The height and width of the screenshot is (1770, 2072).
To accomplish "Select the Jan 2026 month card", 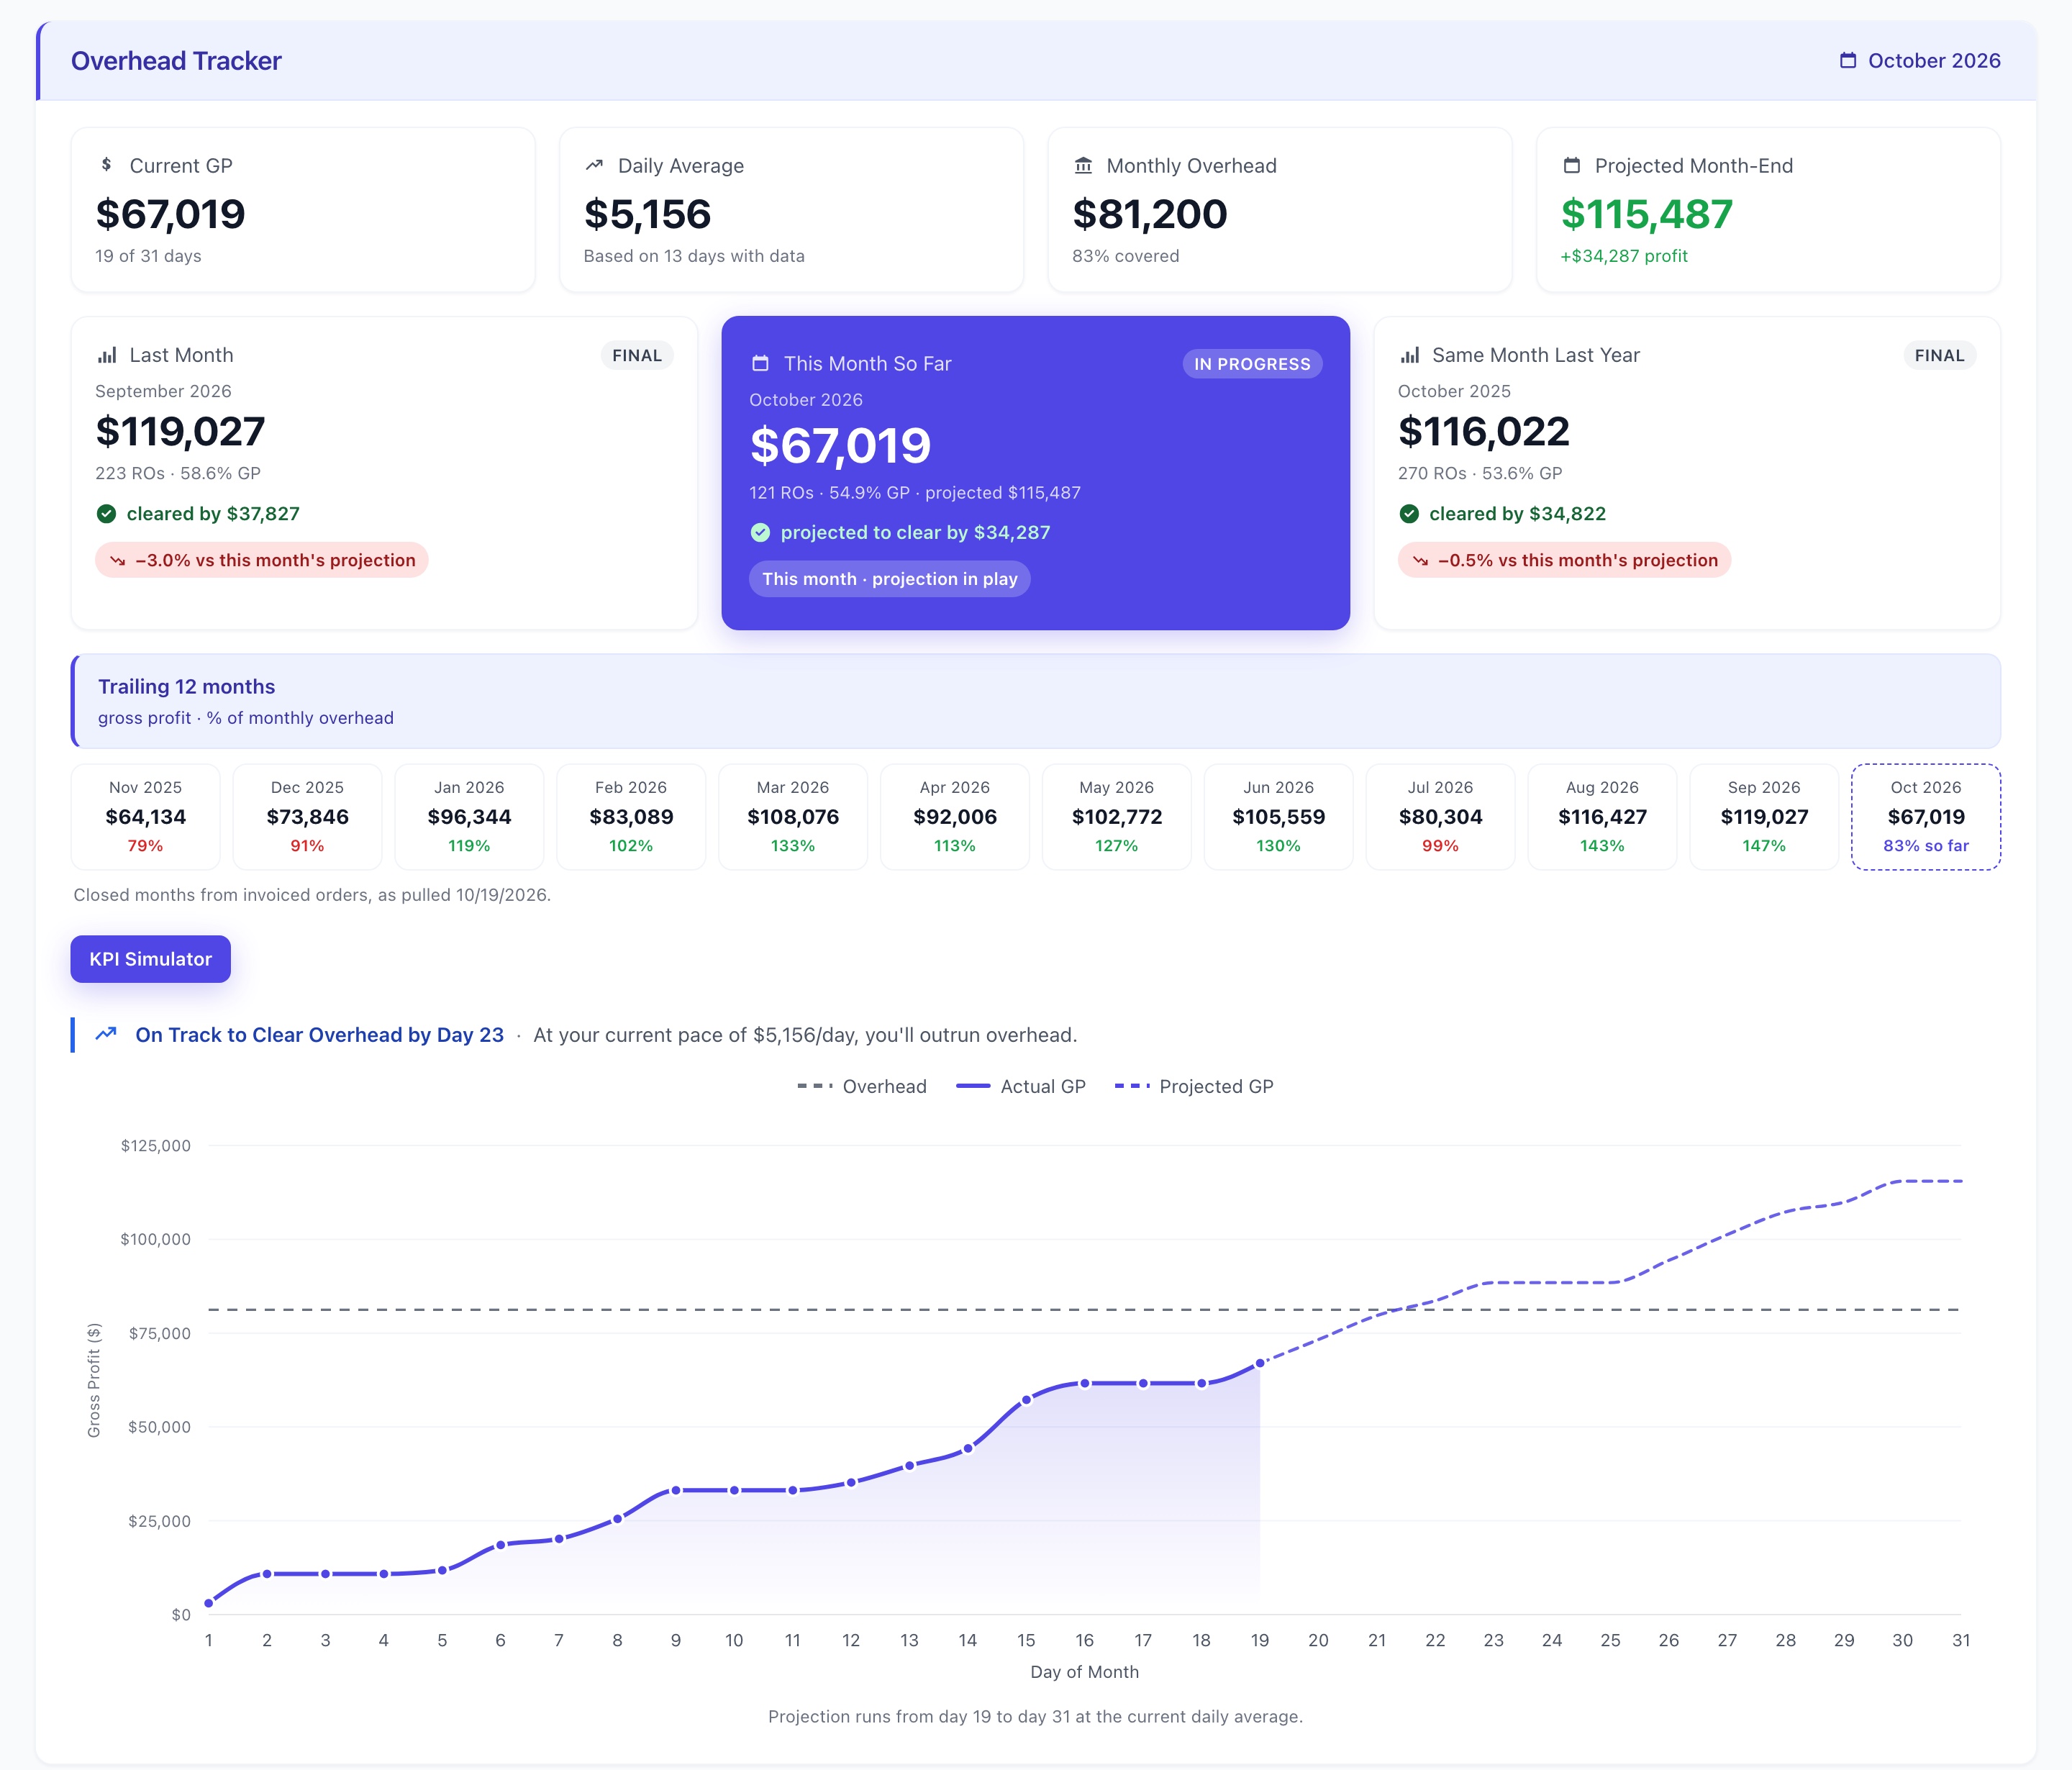I will click(470, 817).
